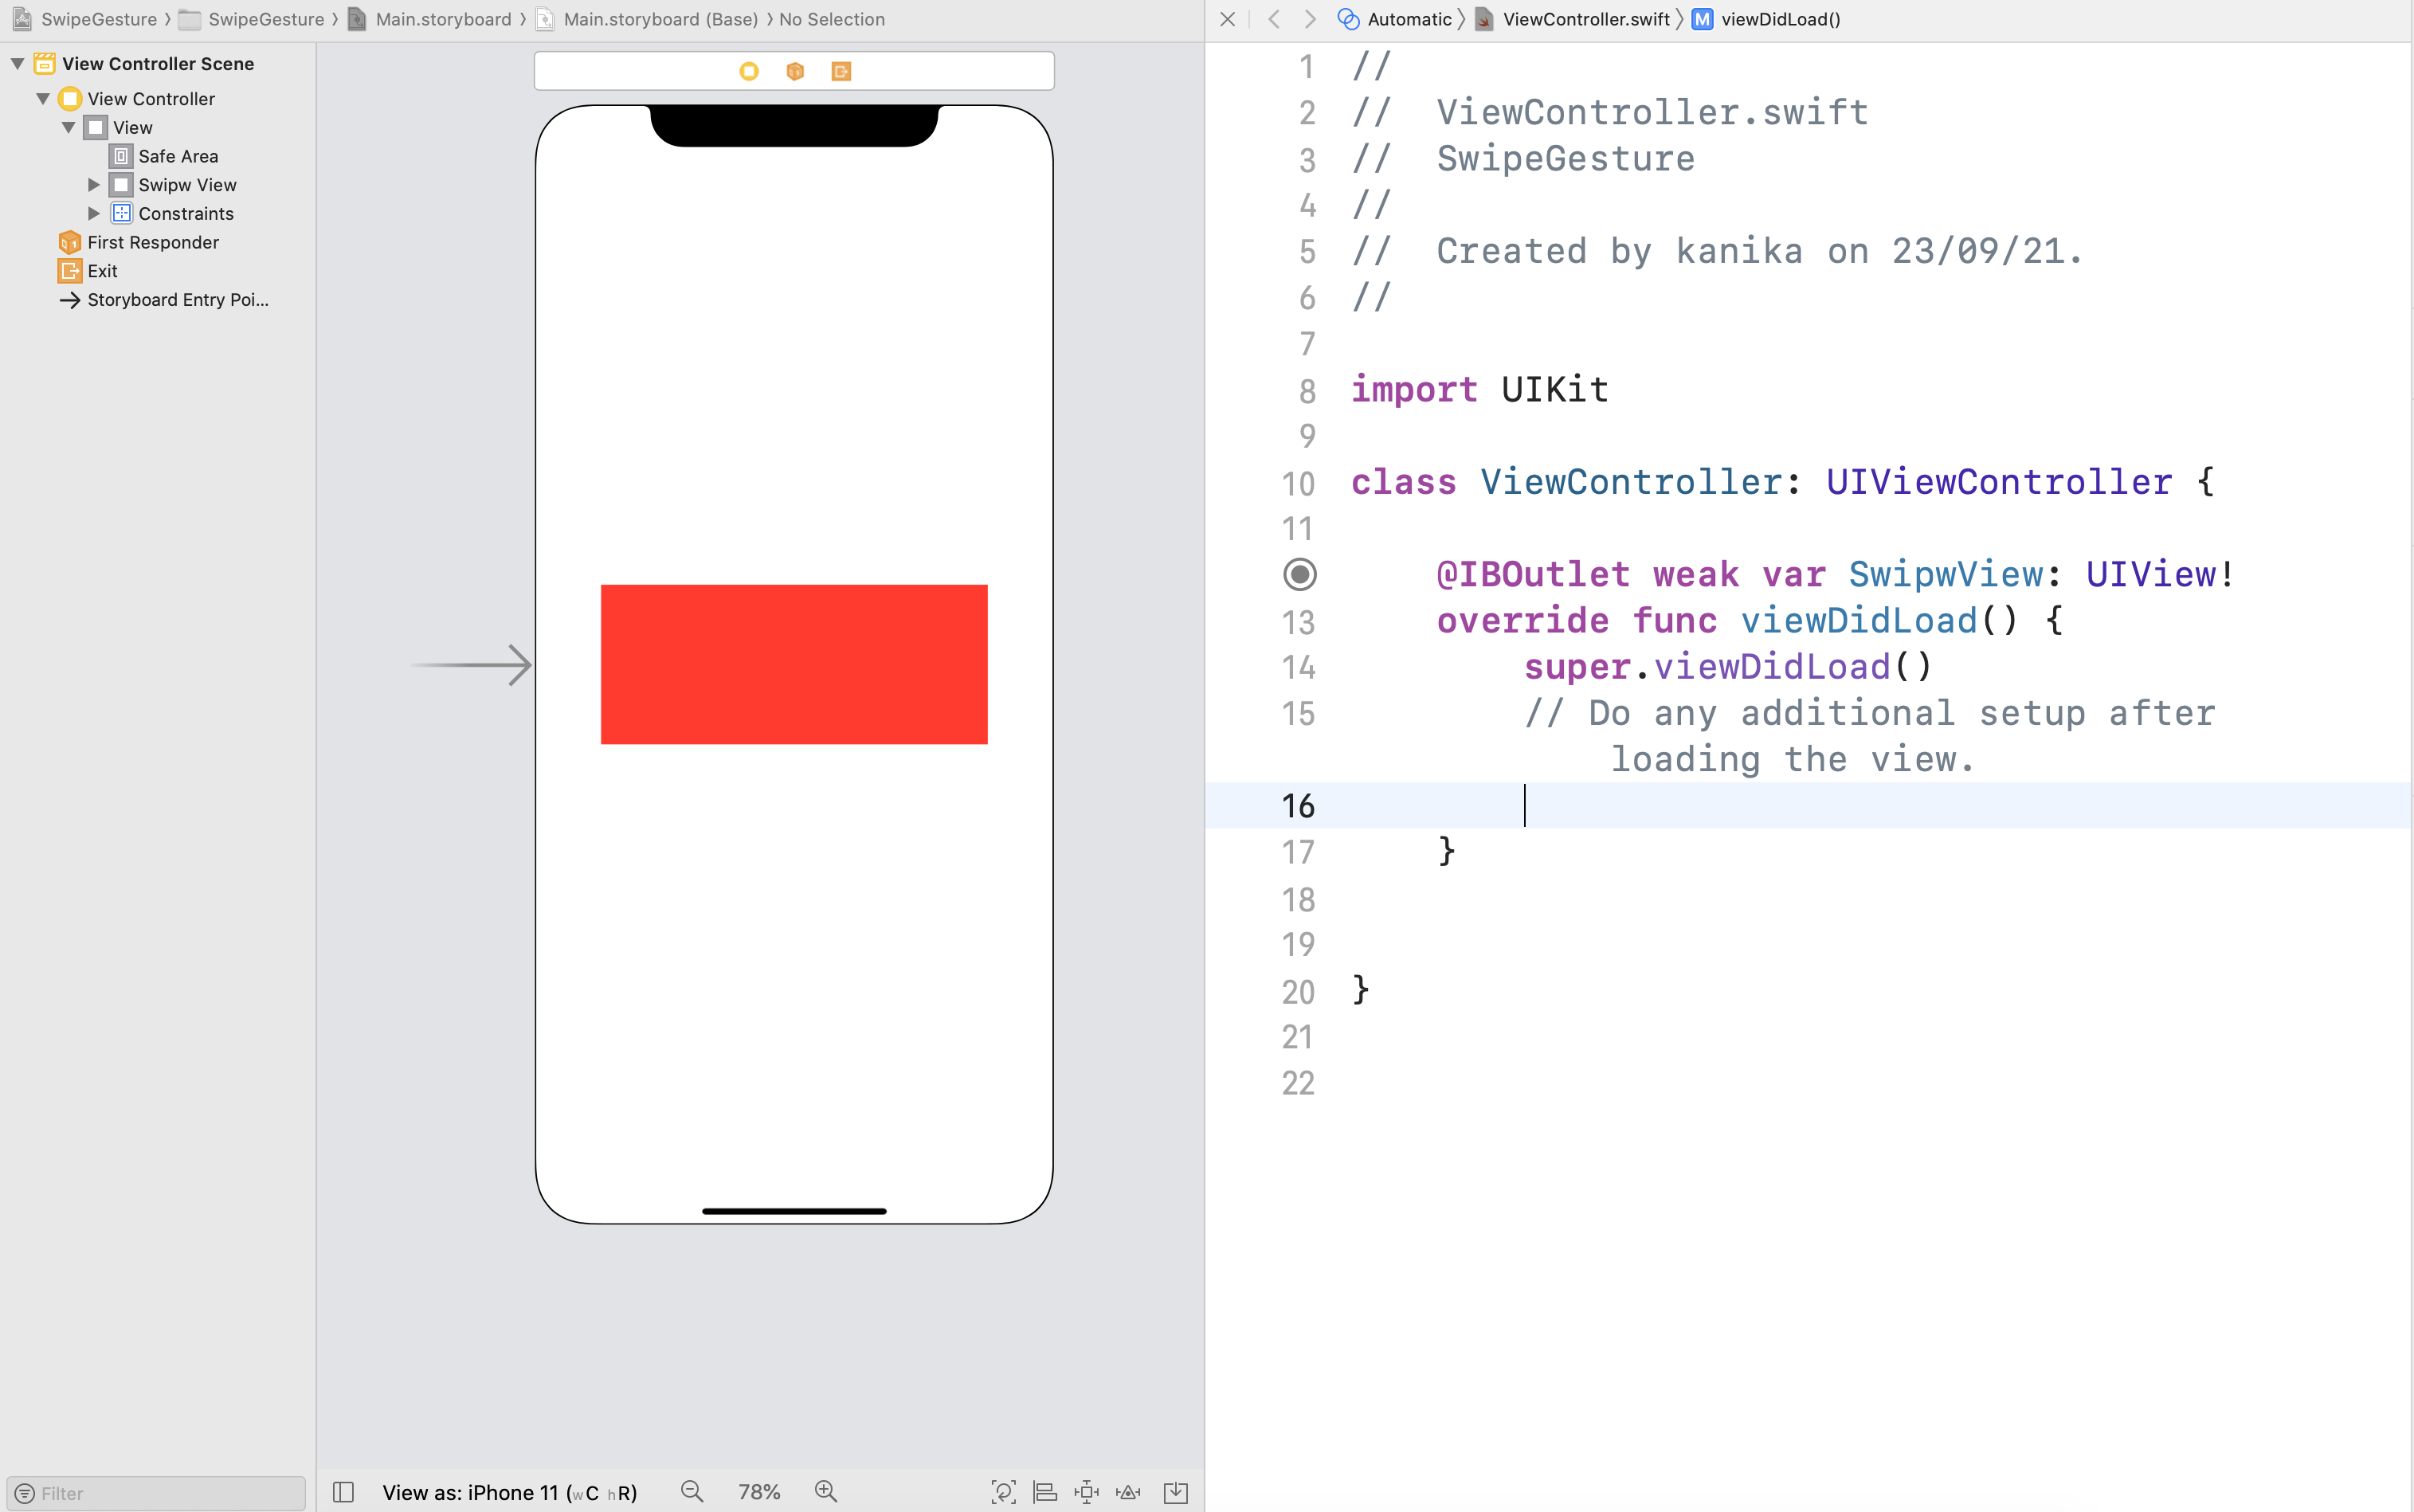
Task: Open Resolve Auto Layout Issues icon
Action: point(1128,1492)
